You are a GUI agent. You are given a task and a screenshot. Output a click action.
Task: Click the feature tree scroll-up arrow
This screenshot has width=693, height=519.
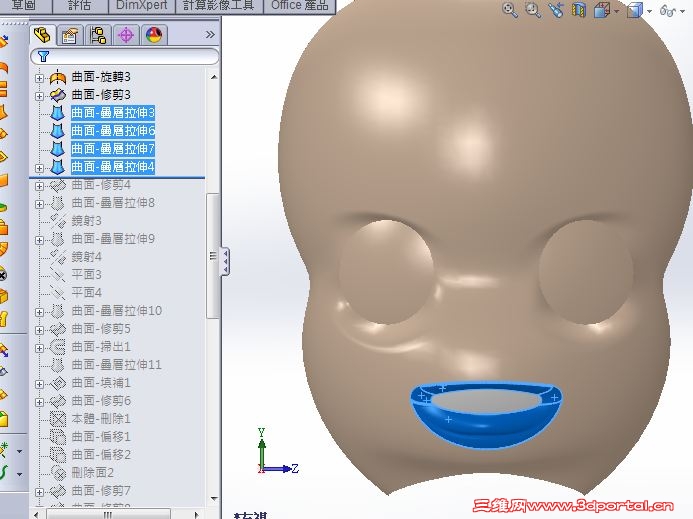[x=214, y=77]
